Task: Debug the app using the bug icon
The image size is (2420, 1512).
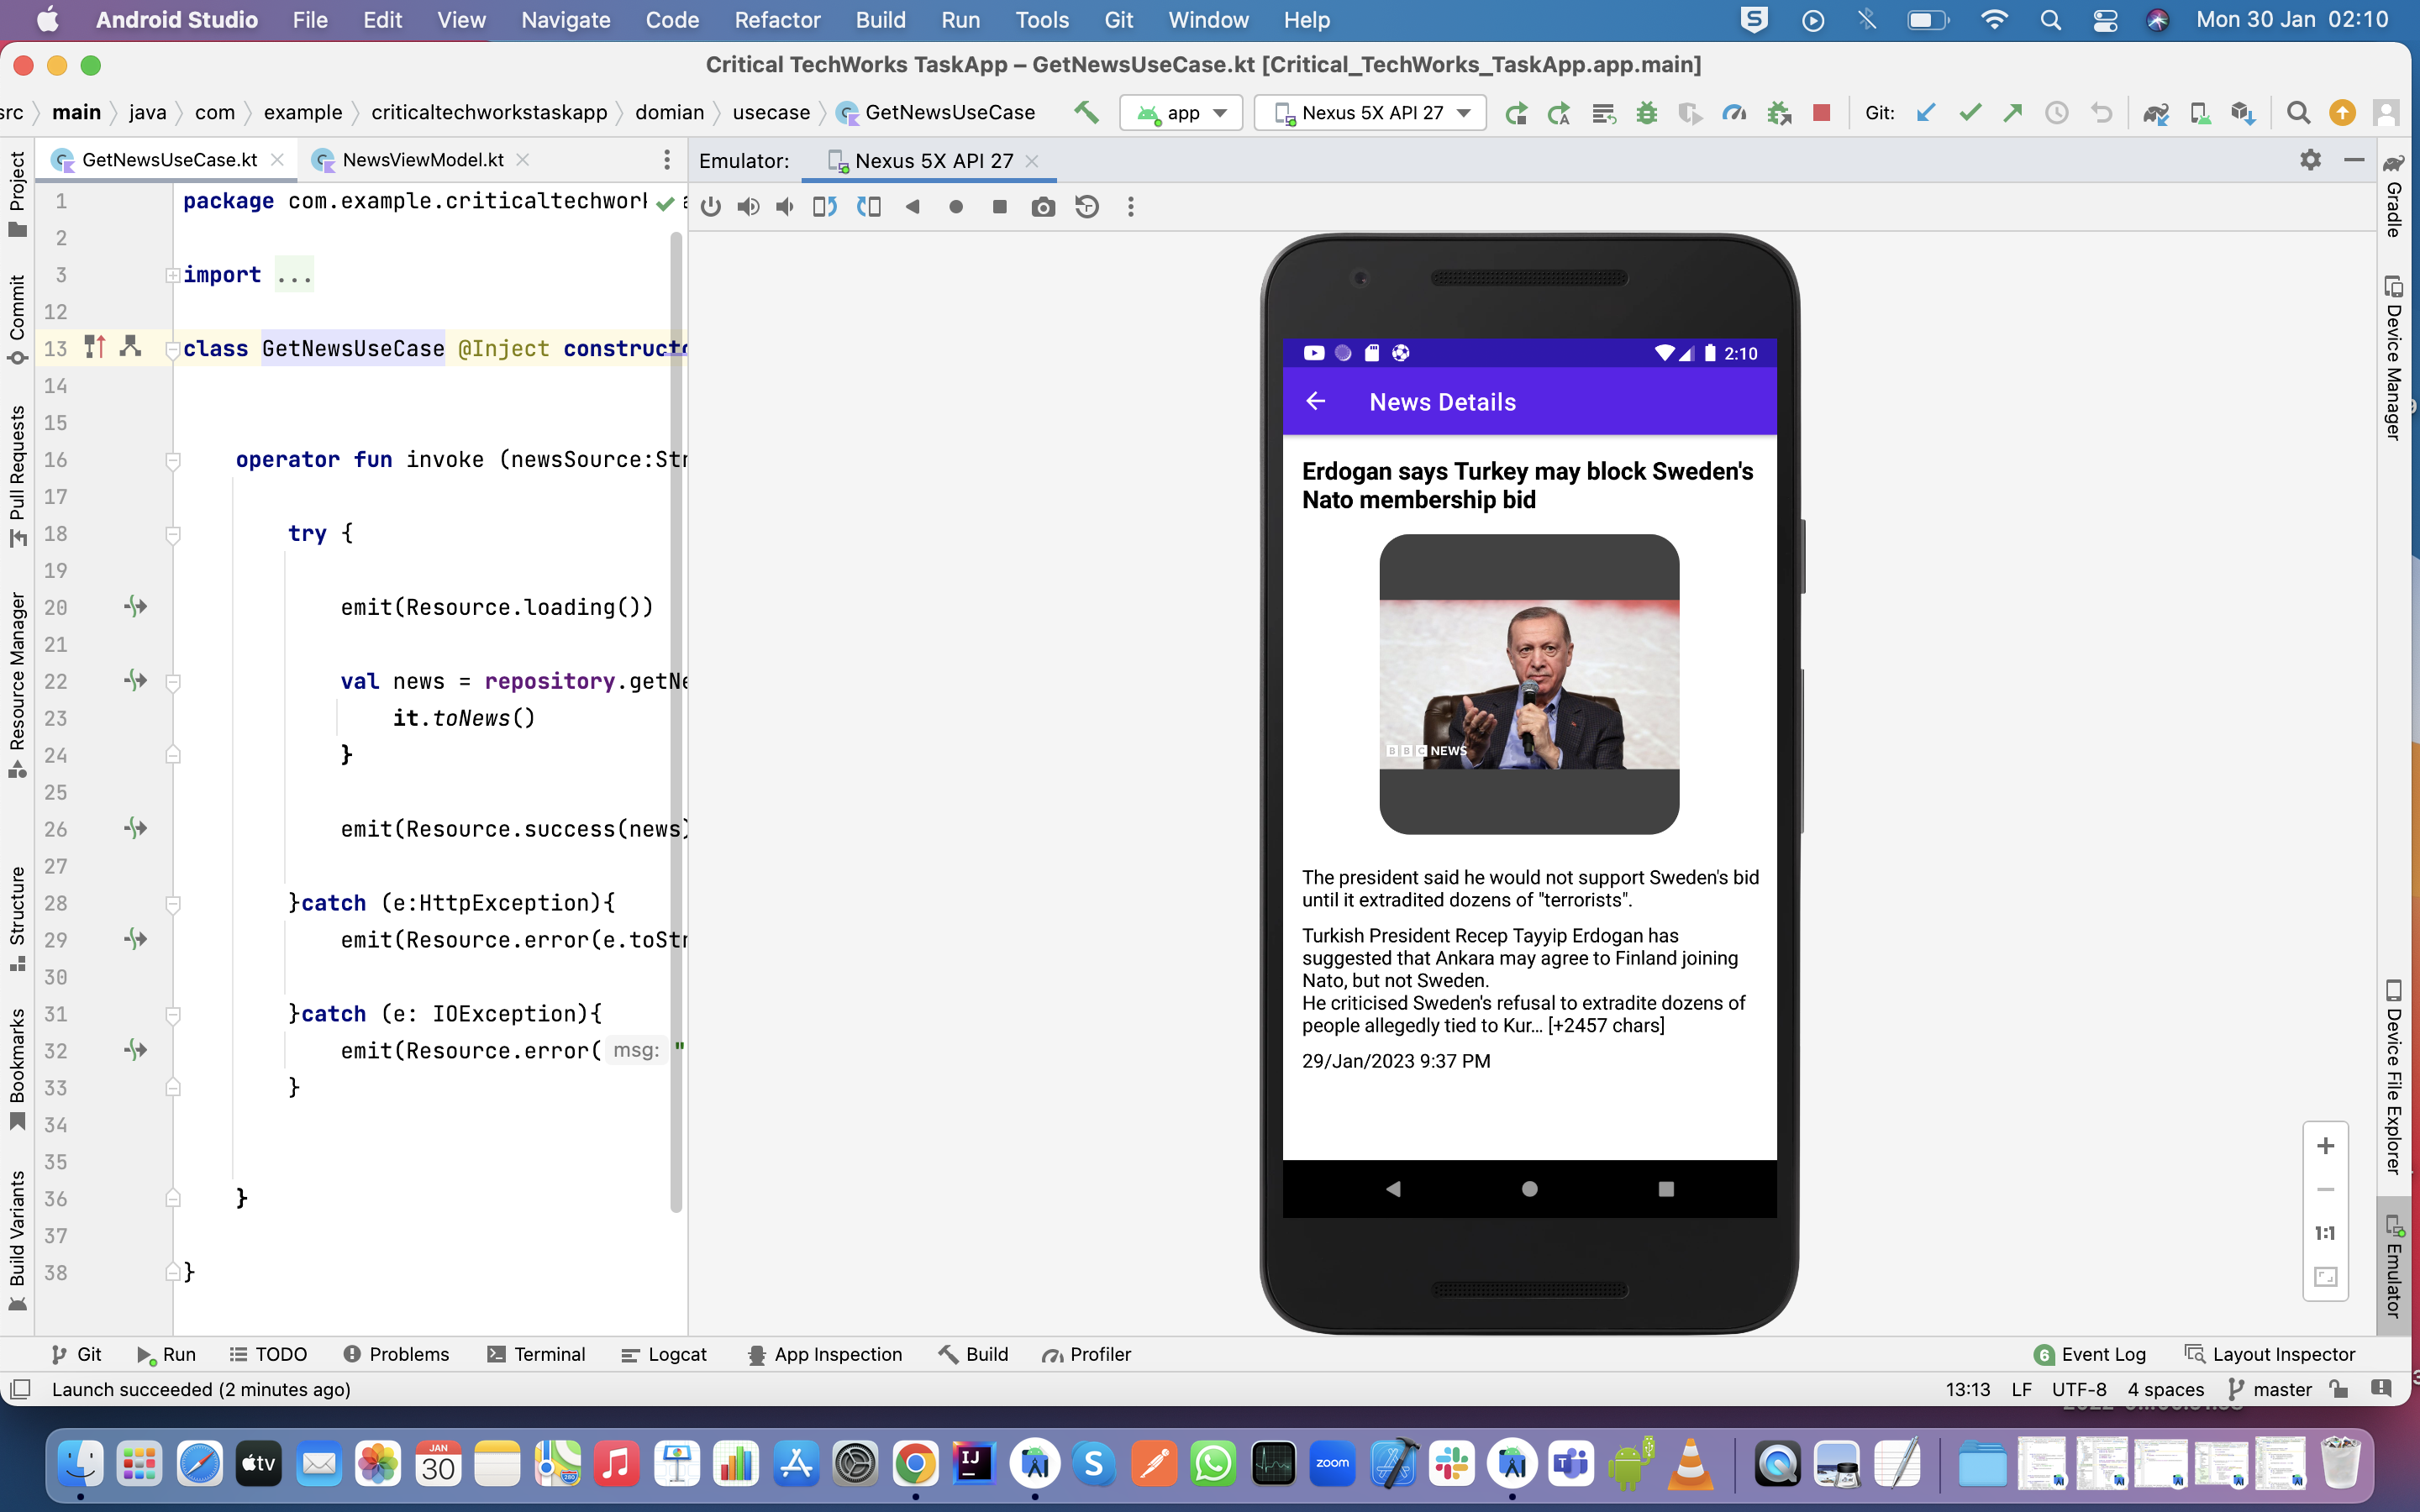Action: [1647, 112]
